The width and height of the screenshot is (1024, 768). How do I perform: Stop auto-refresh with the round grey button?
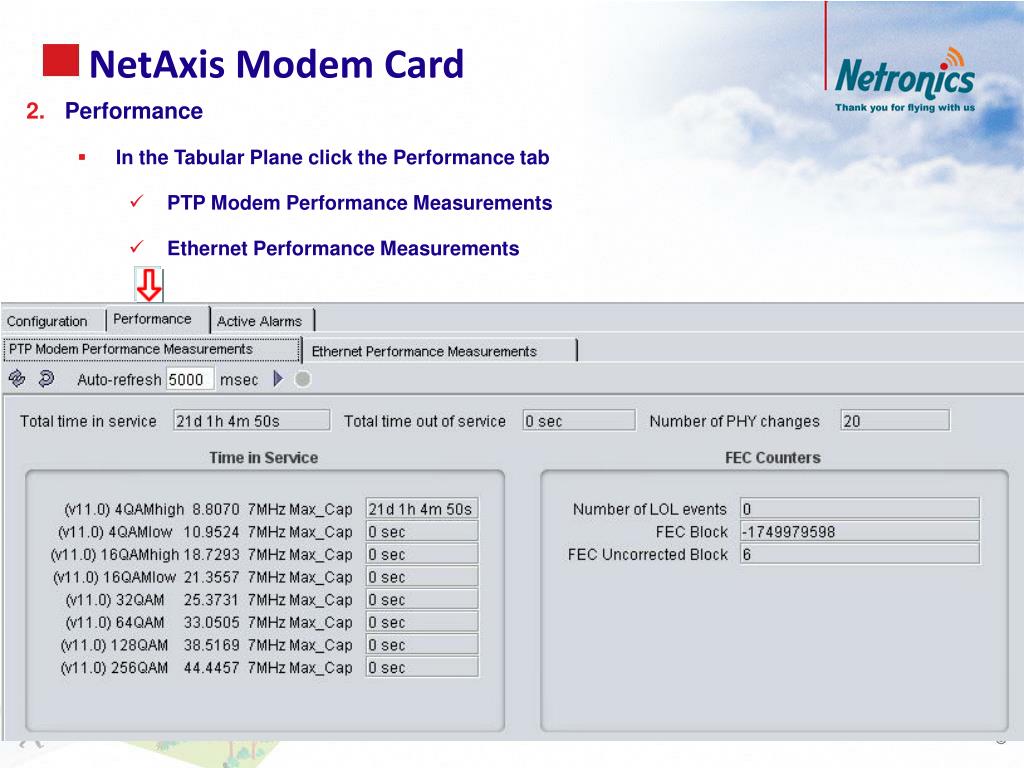point(302,379)
